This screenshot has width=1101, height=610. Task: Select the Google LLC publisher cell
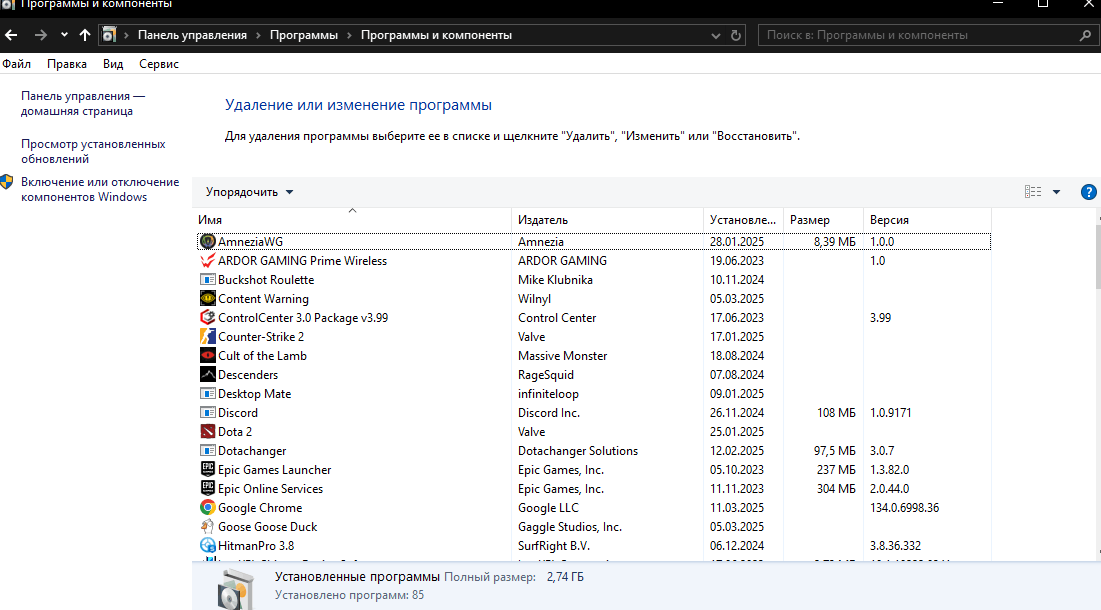click(x=548, y=508)
